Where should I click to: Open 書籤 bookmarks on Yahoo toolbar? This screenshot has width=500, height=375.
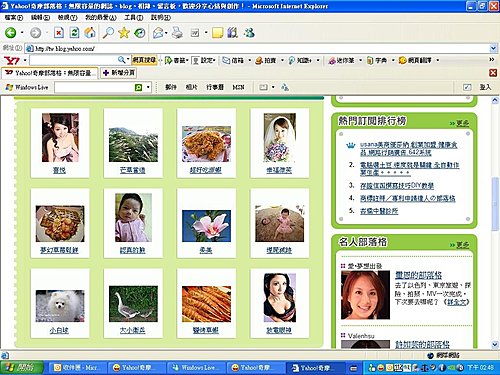(176, 60)
